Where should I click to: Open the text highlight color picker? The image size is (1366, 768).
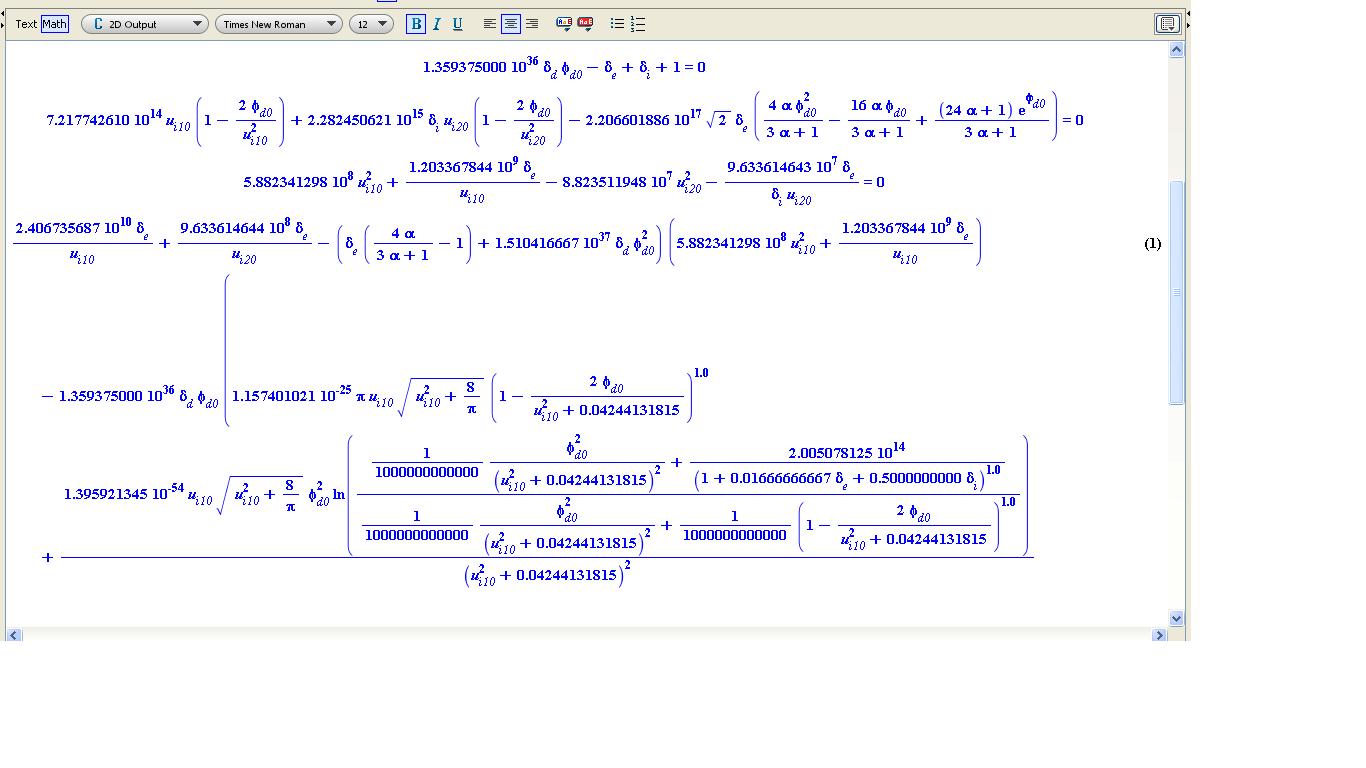click(585, 24)
